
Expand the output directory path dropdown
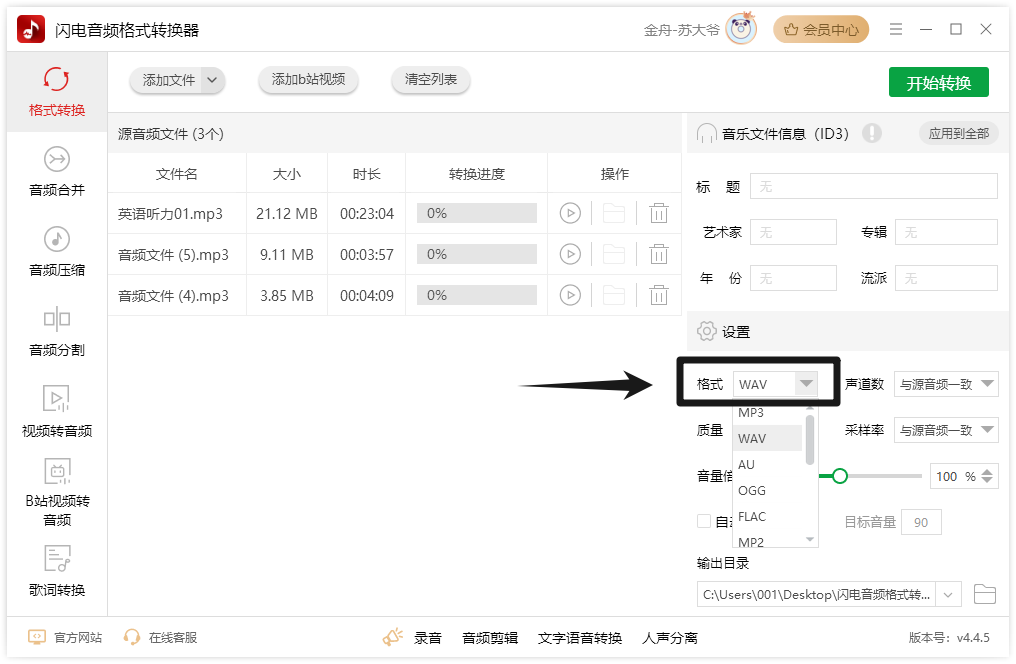click(x=948, y=594)
